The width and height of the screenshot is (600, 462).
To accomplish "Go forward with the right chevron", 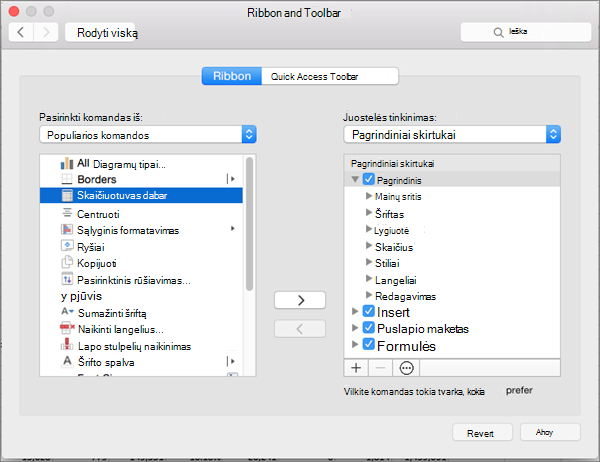I will 46,32.
